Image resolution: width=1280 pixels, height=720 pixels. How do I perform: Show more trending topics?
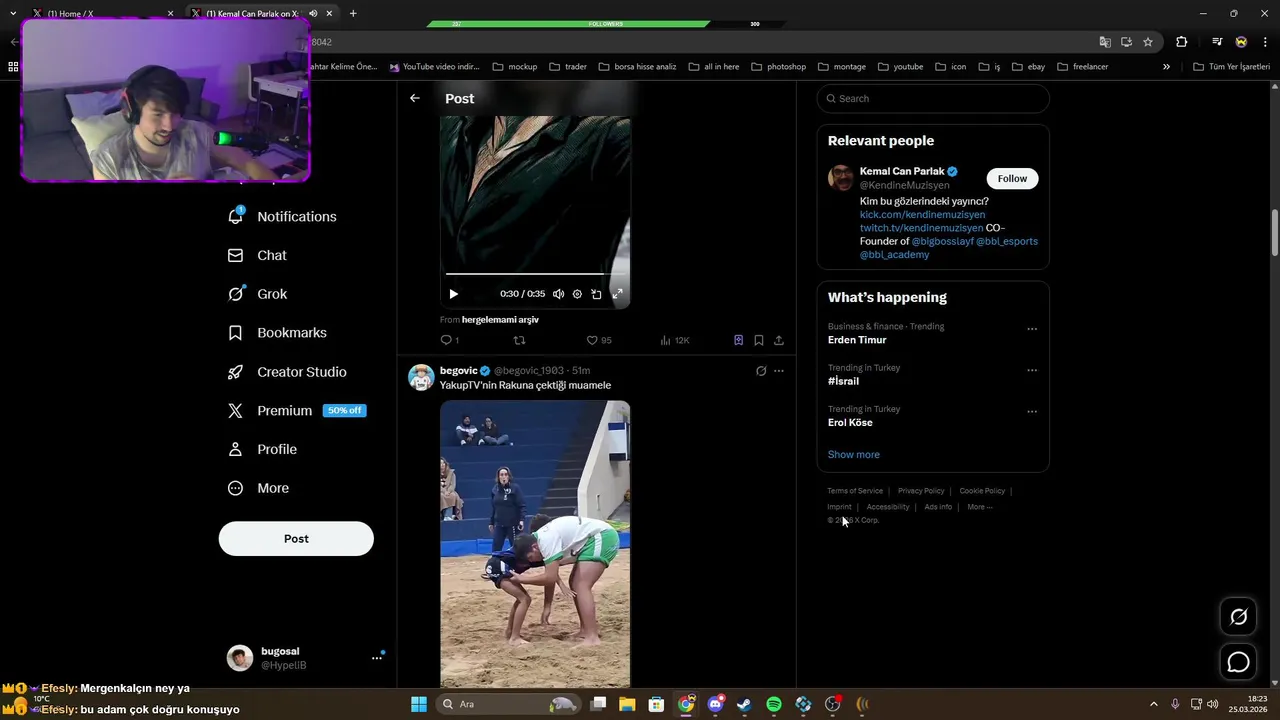coord(853,454)
